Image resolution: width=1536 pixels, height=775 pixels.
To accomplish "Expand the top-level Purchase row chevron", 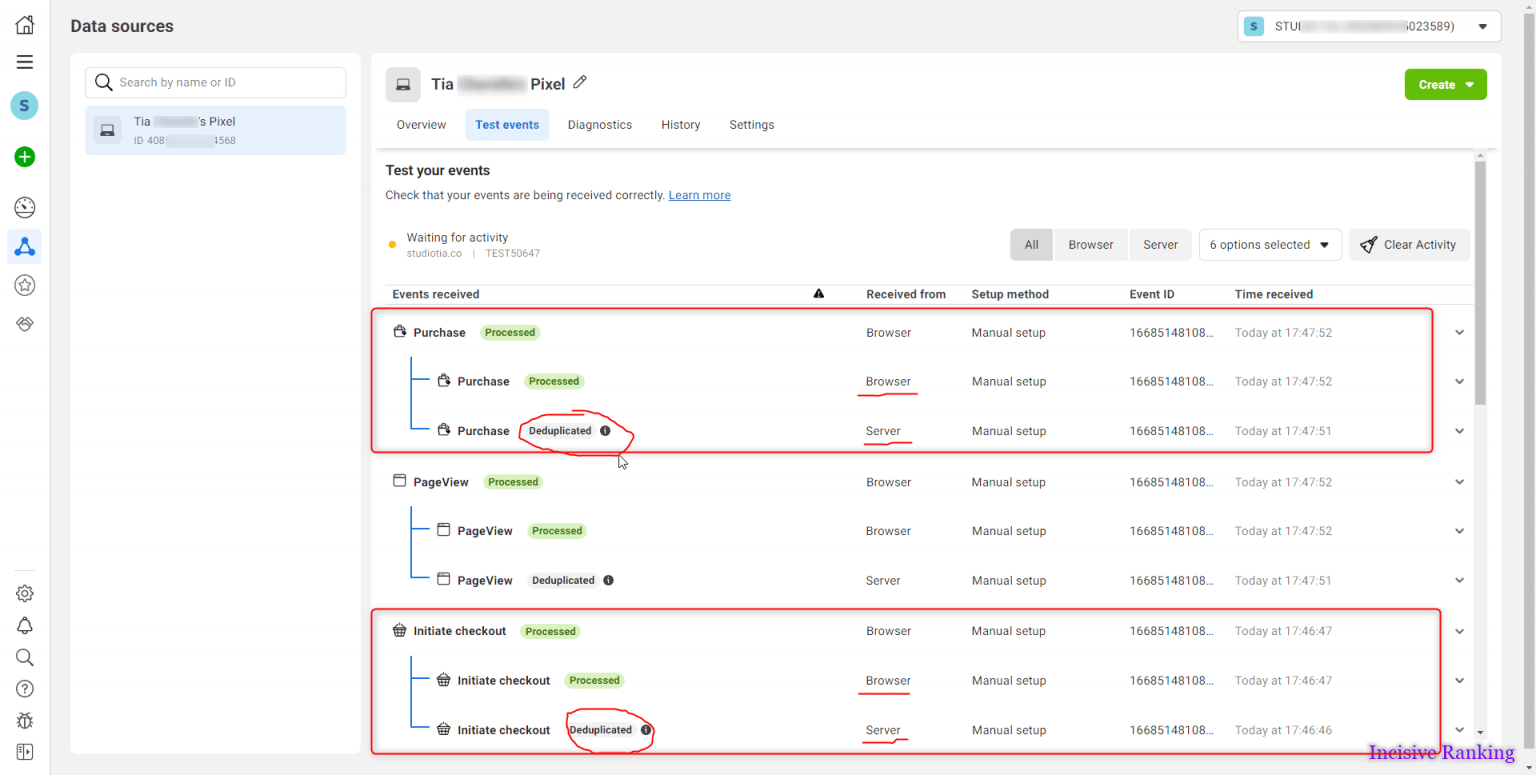I will click(x=1459, y=332).
